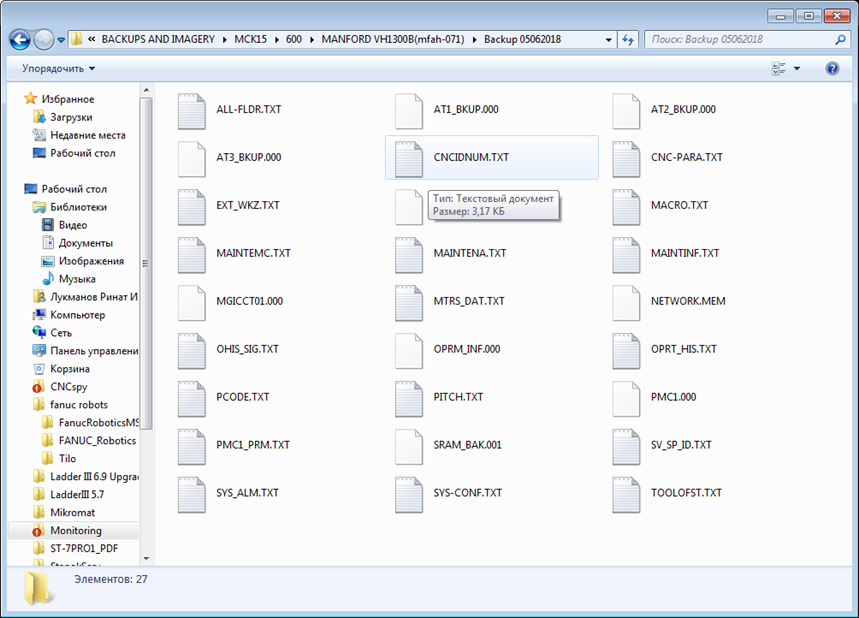Open the Упорядочить dropdown menu

coord(59,68)
